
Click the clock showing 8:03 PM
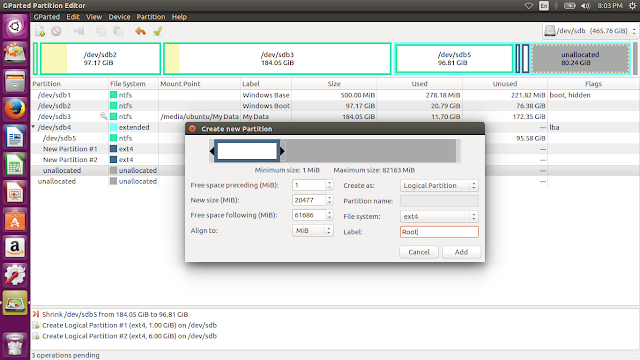(610, 6)
